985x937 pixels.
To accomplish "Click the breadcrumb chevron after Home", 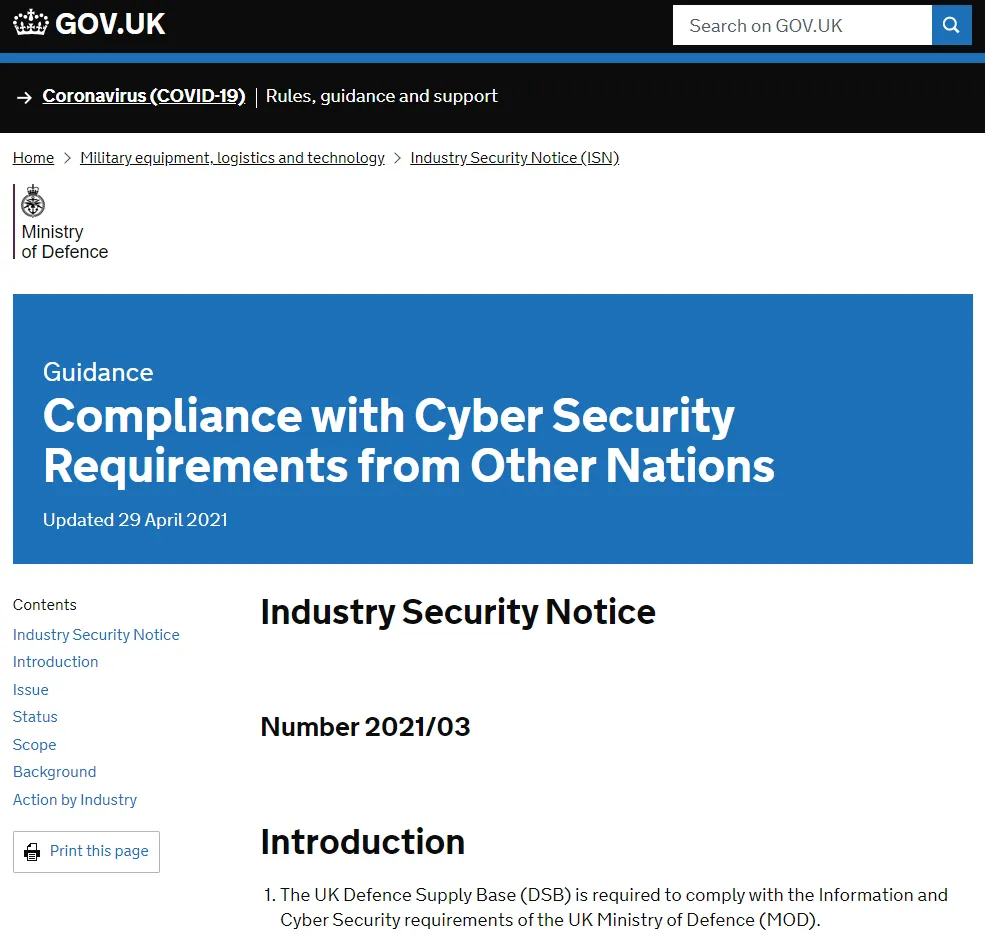I will [x=67, y=158].
